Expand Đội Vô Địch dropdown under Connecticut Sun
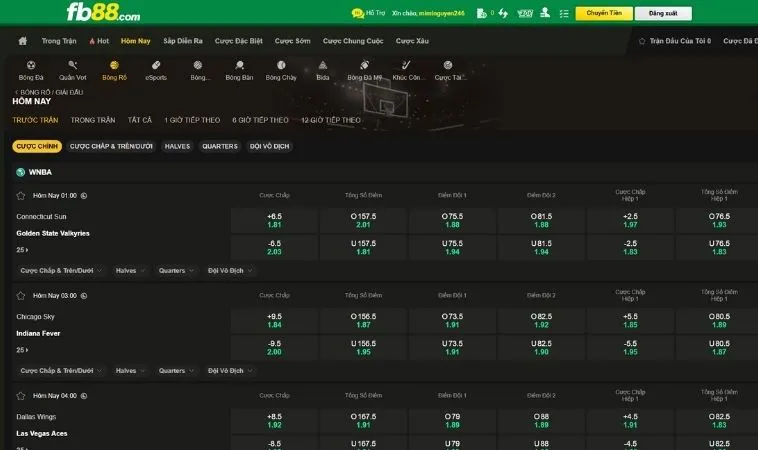Image resolution: width=758 pixels, height=450 pixels. pos(228,270)
